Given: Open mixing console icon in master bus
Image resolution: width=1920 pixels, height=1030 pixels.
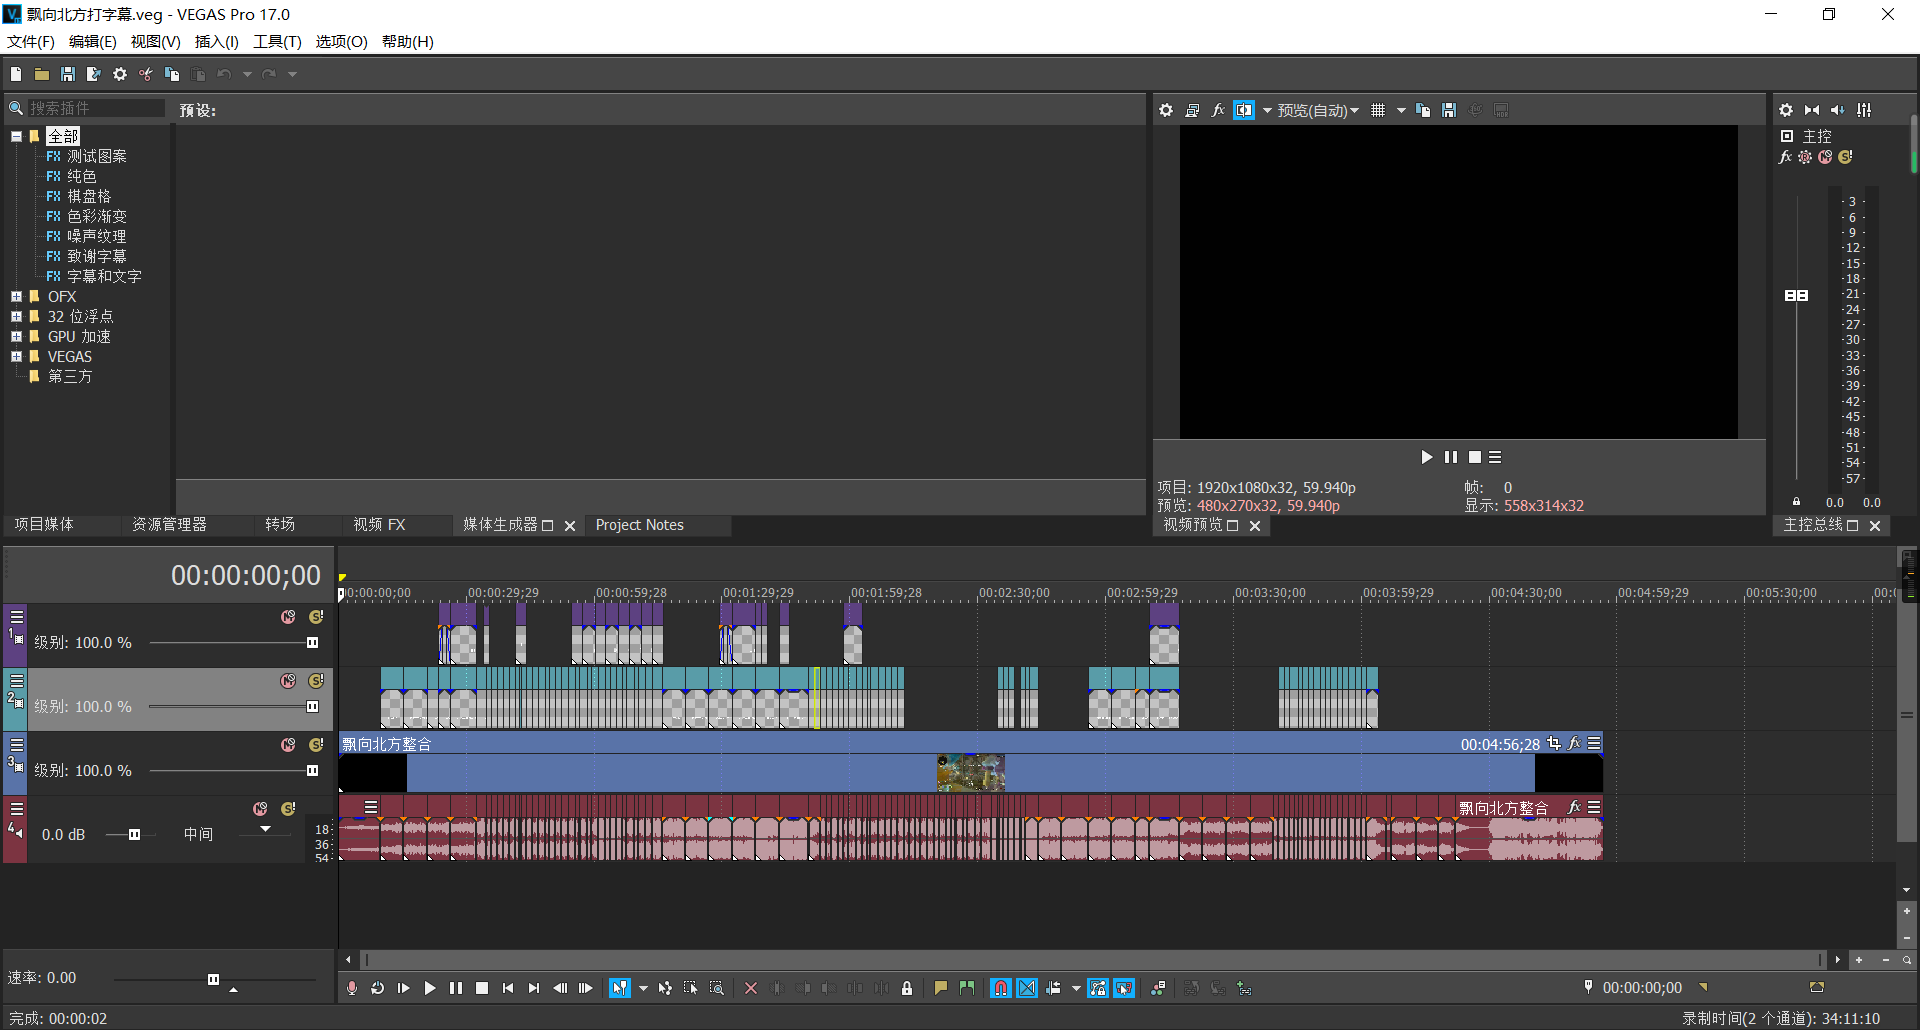Looking at the screenshot, I should [1864, 110].
